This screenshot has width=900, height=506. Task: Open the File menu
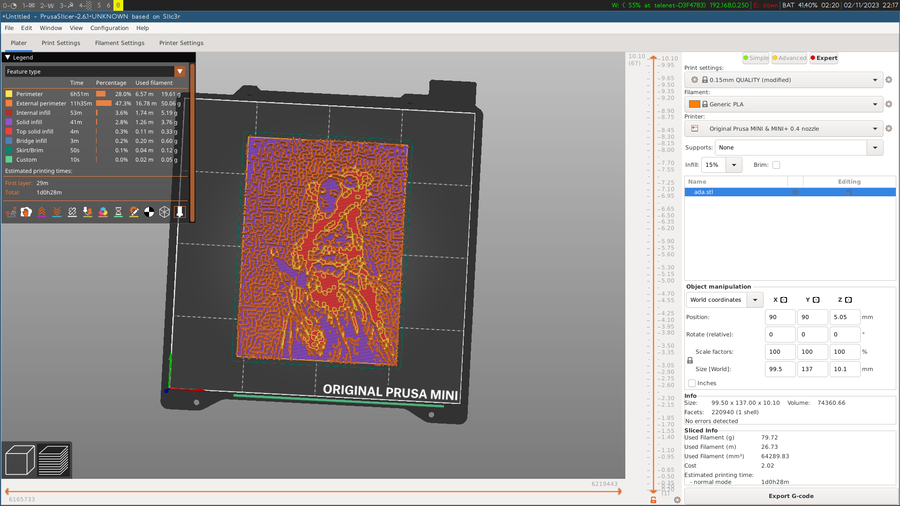(9, 28)
